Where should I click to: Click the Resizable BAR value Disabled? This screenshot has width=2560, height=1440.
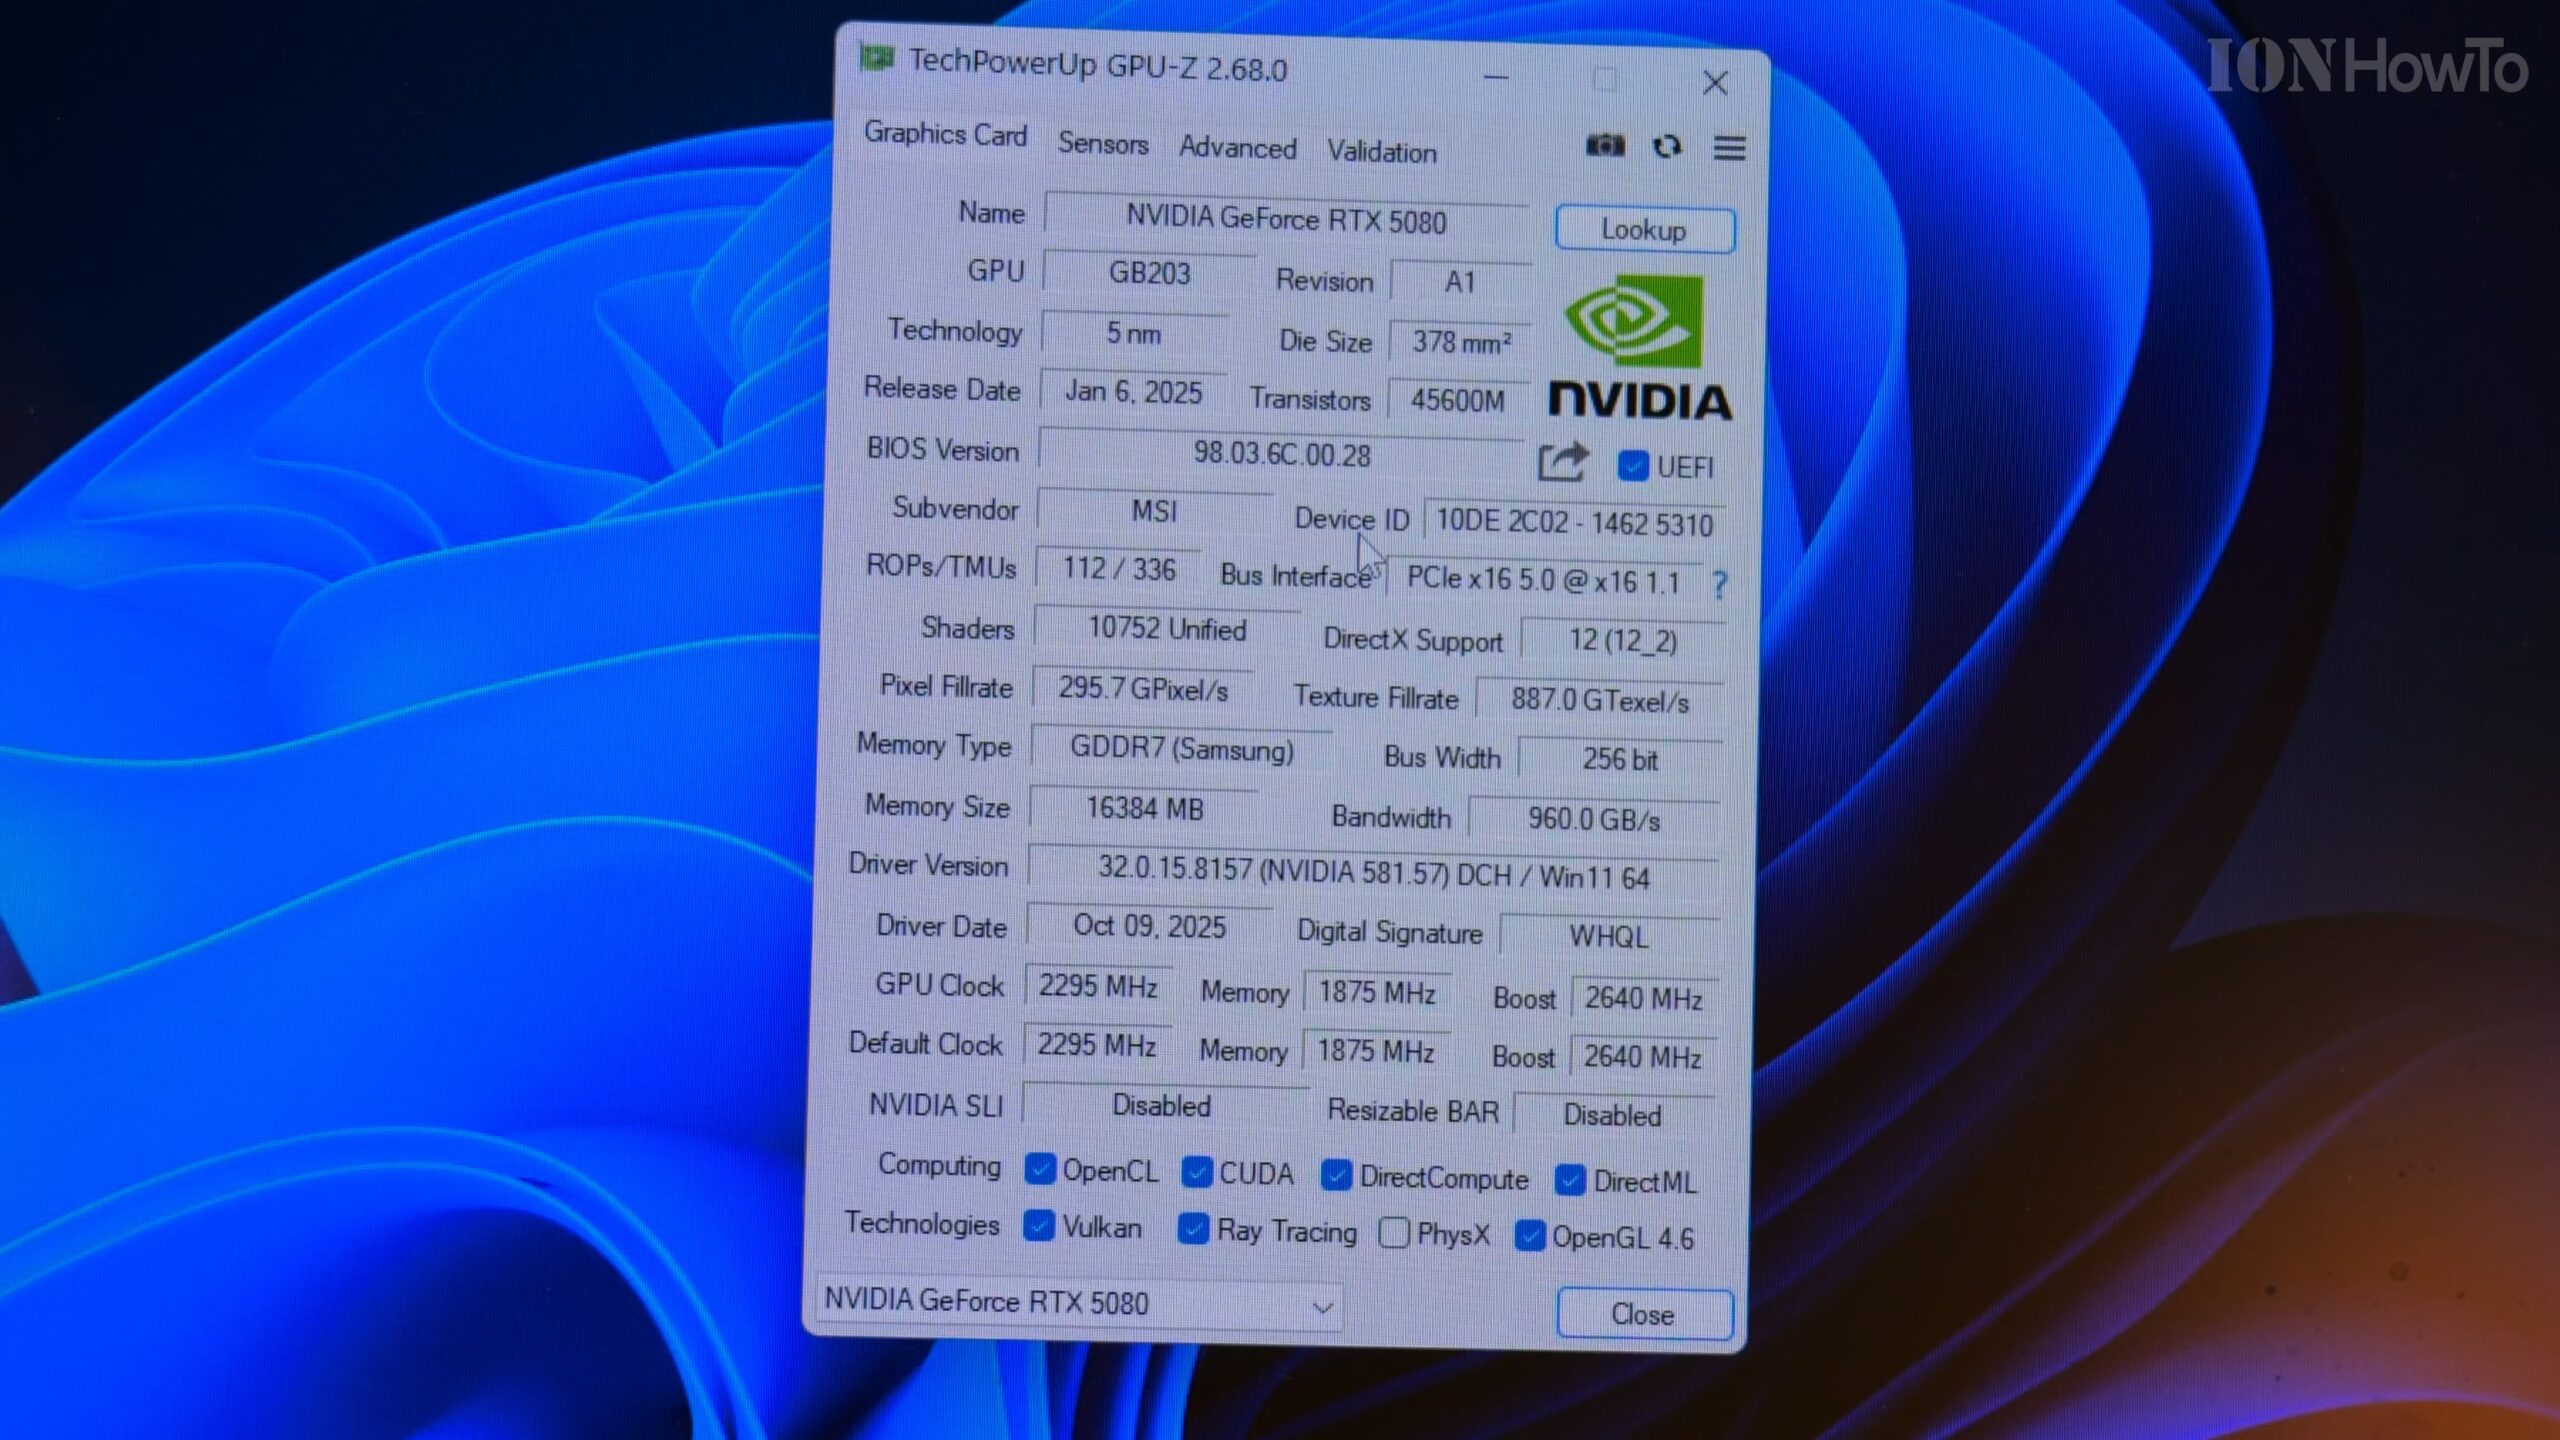[x=1612, y=1115]
